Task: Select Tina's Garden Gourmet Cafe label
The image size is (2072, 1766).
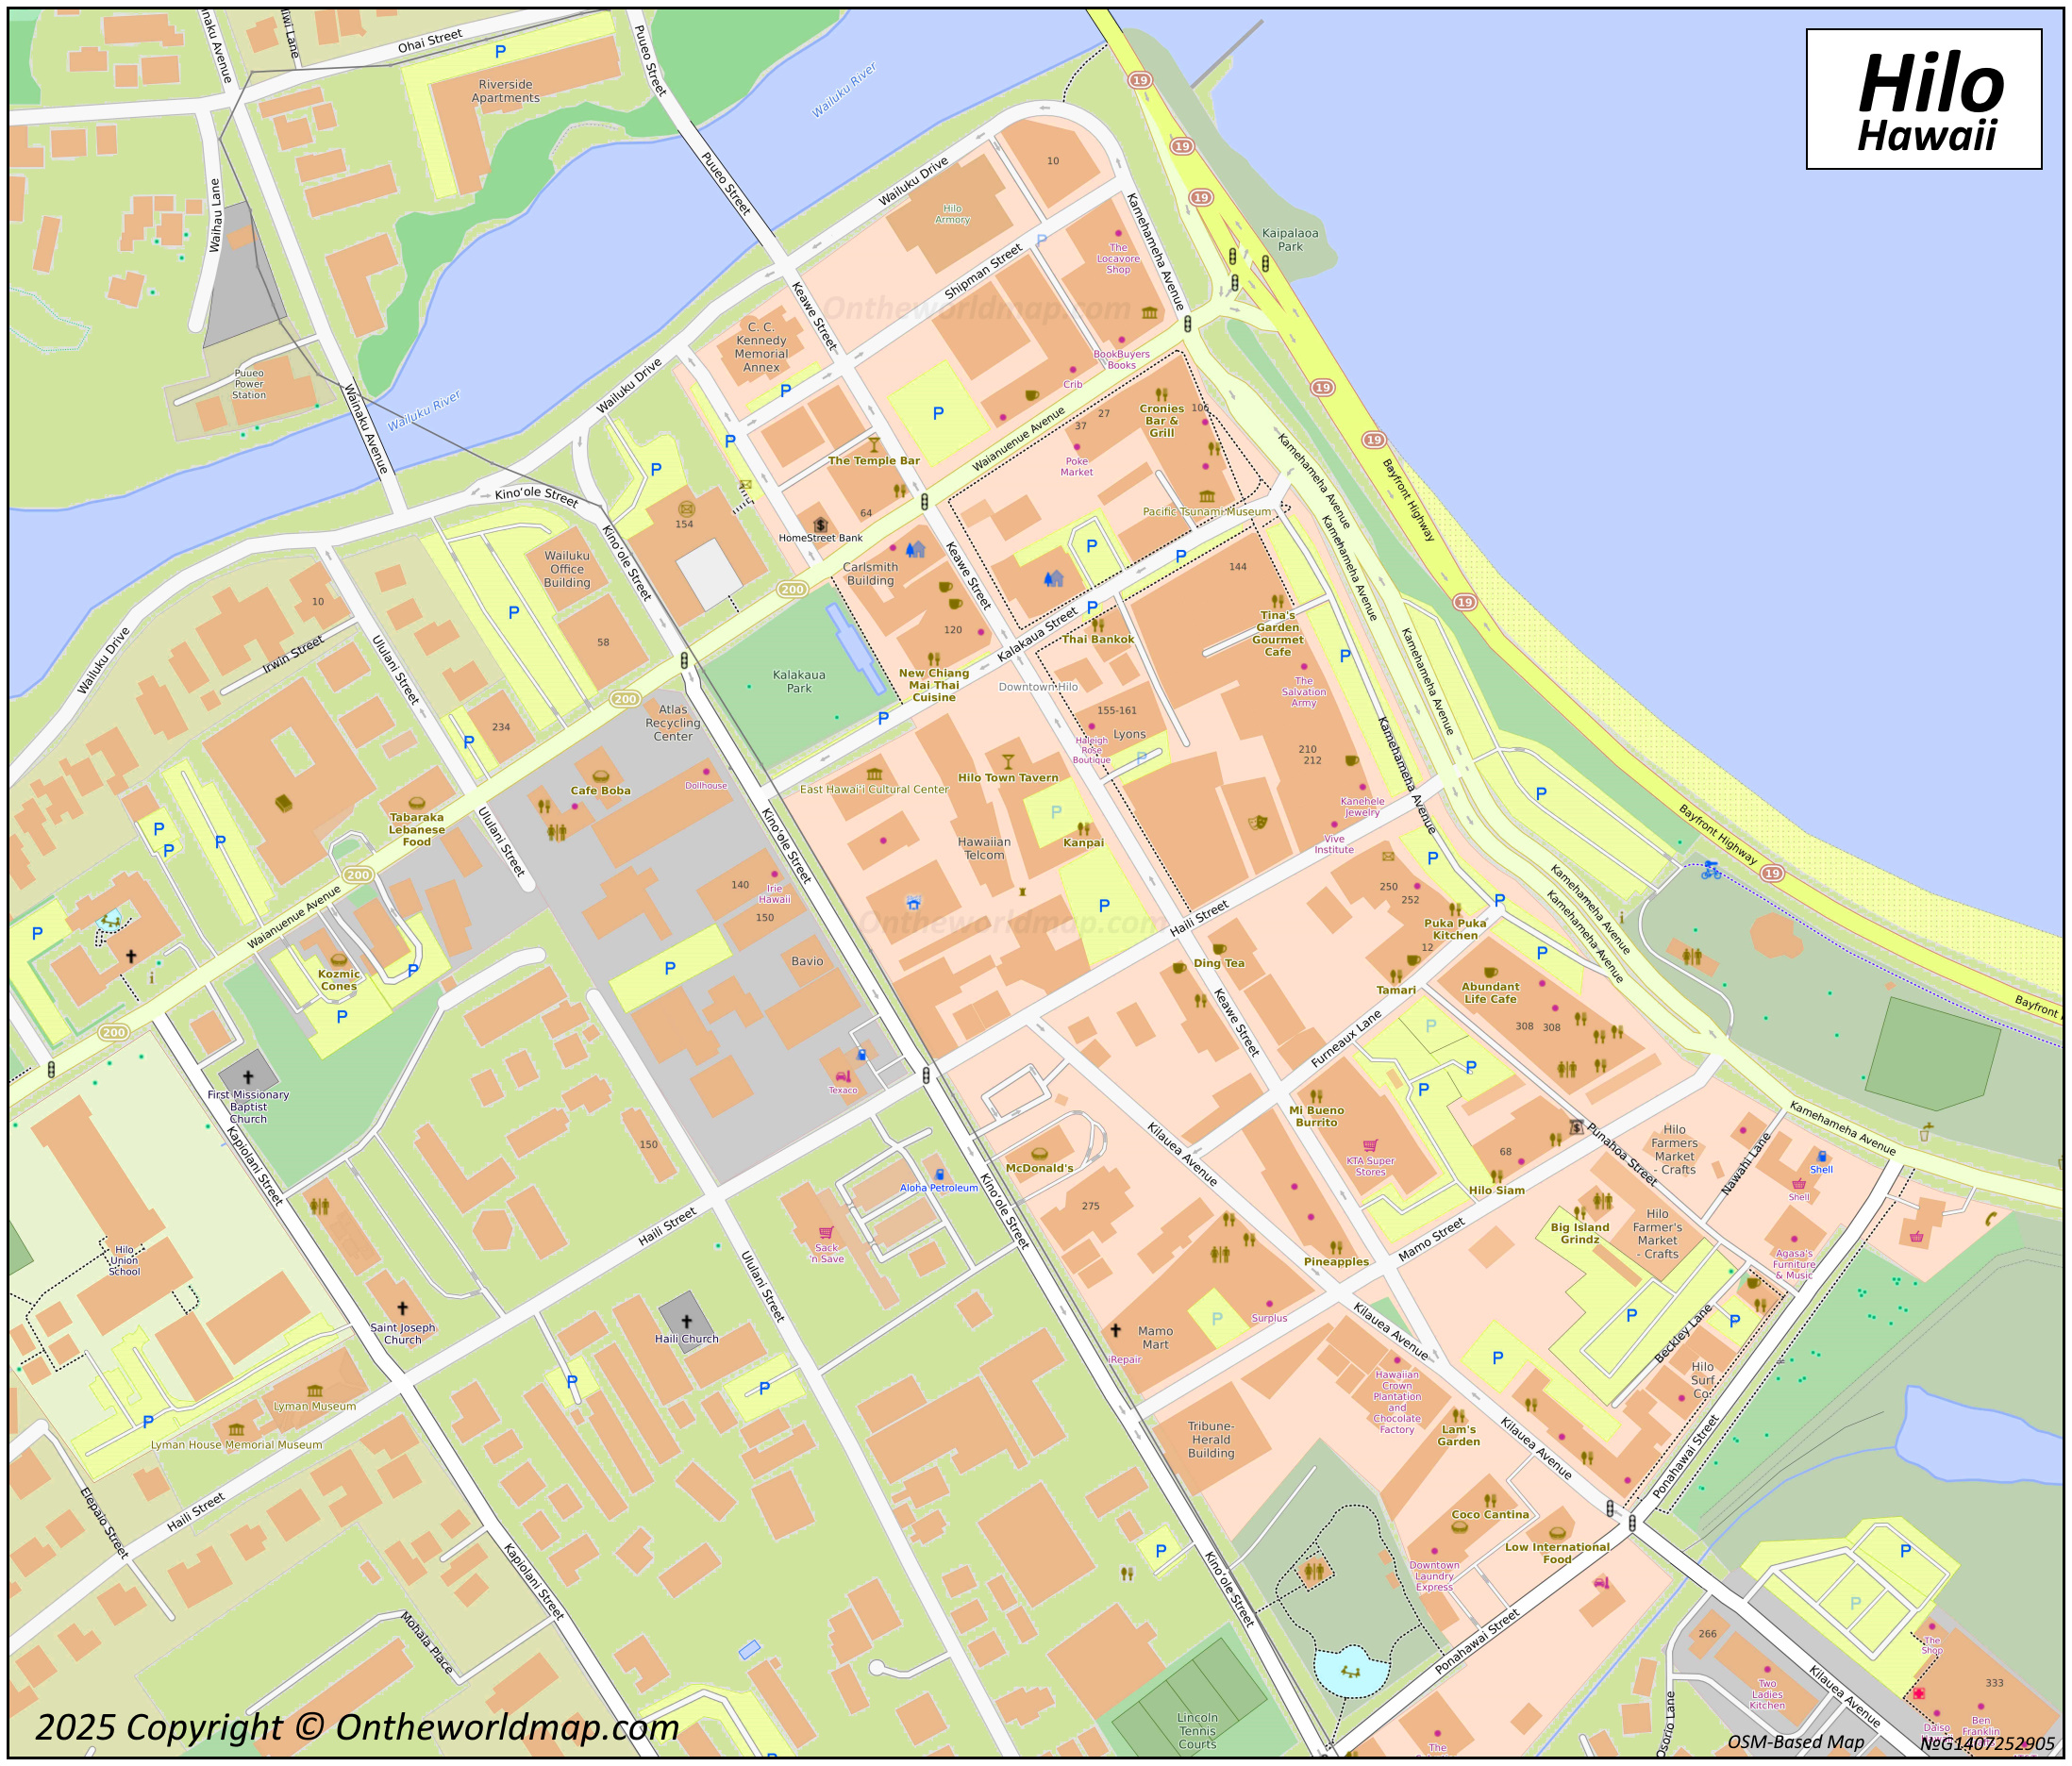Action: [1278, 633]
